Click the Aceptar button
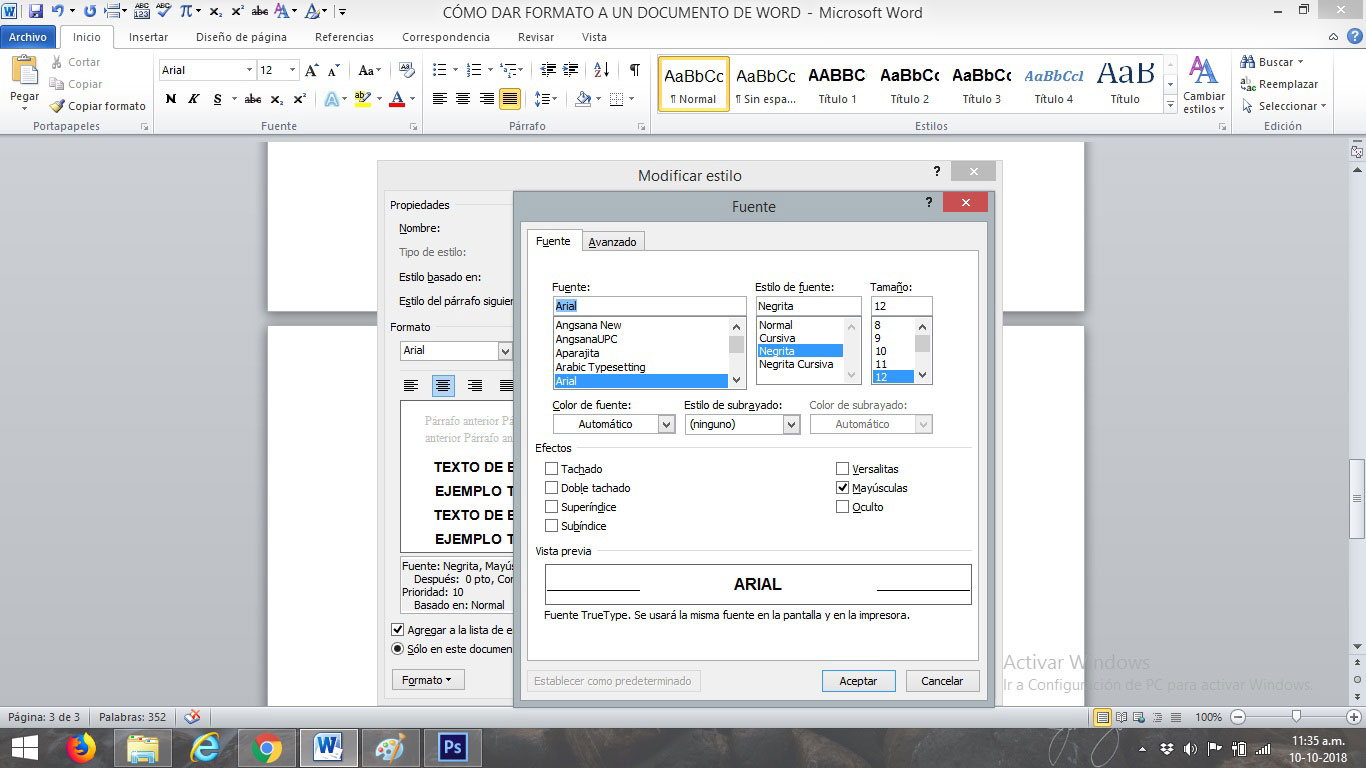Image resolution: width=1366 pixels, height=768 pixels. coord(858,681)
